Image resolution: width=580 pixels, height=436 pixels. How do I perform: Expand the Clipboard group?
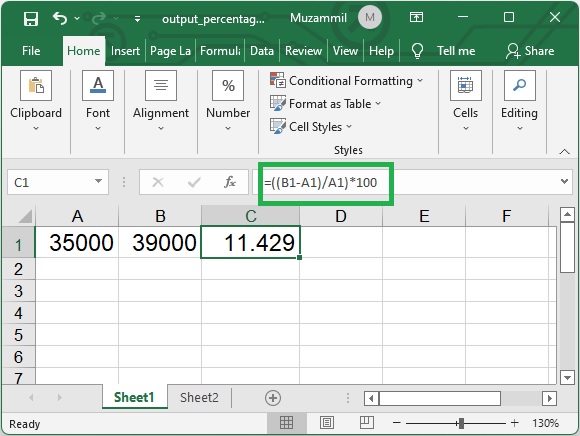click(36, 101)
